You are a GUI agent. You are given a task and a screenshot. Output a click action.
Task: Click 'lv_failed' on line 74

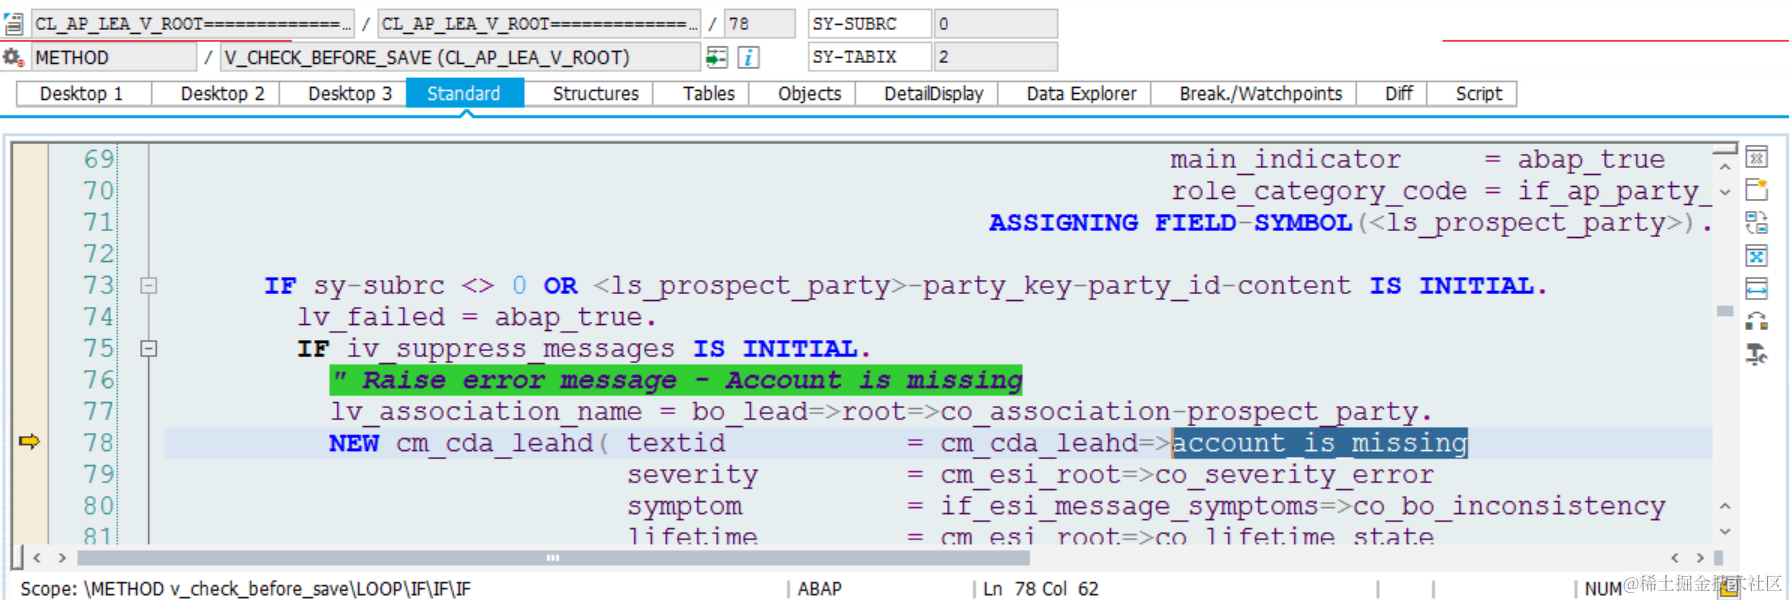(371, 317)
